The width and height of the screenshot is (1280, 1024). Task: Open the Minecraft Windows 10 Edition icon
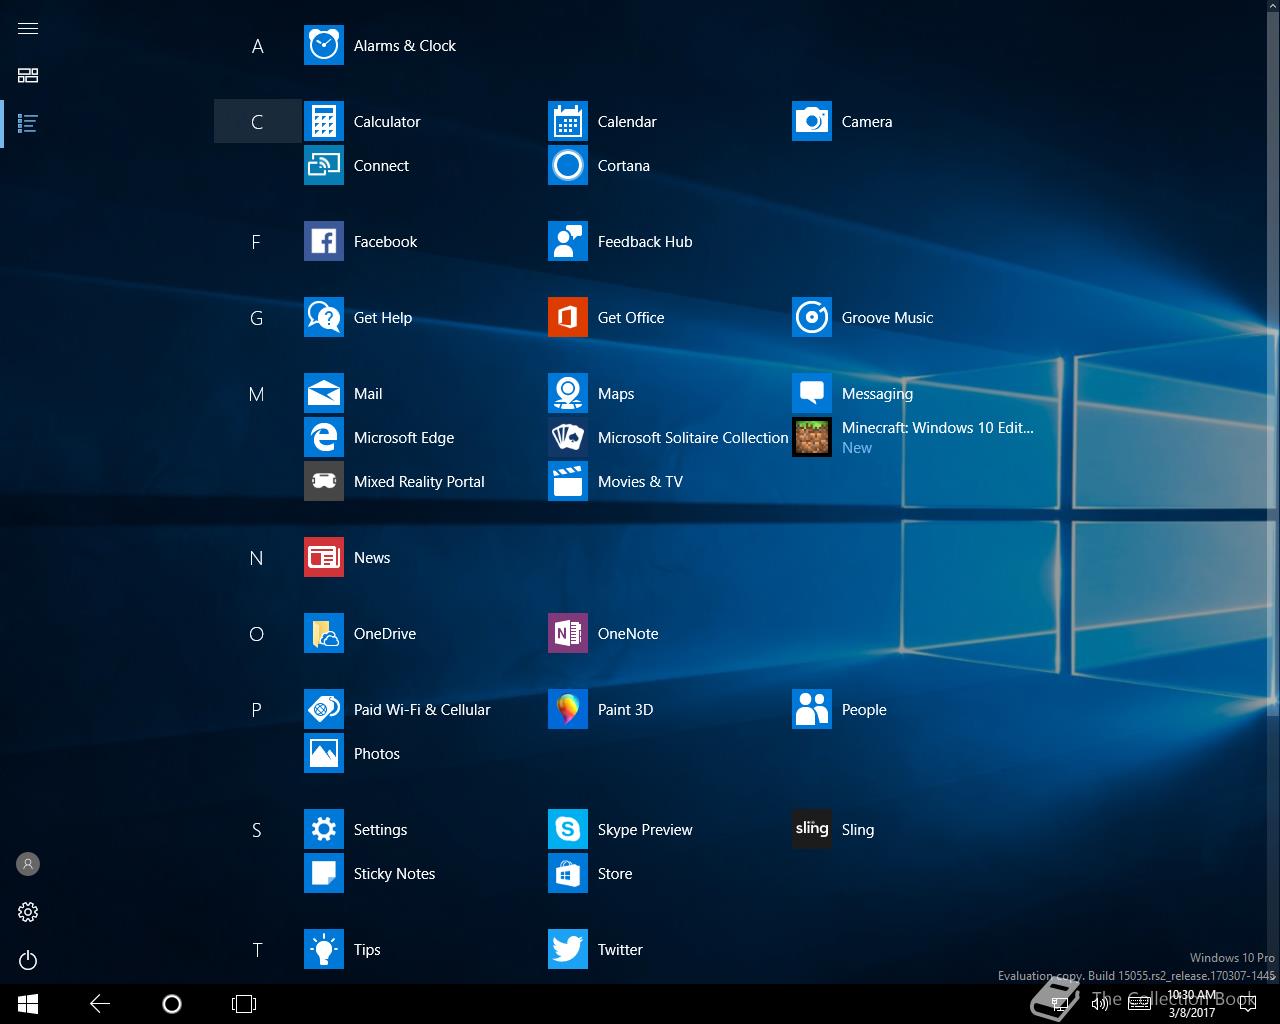(812, 437)
